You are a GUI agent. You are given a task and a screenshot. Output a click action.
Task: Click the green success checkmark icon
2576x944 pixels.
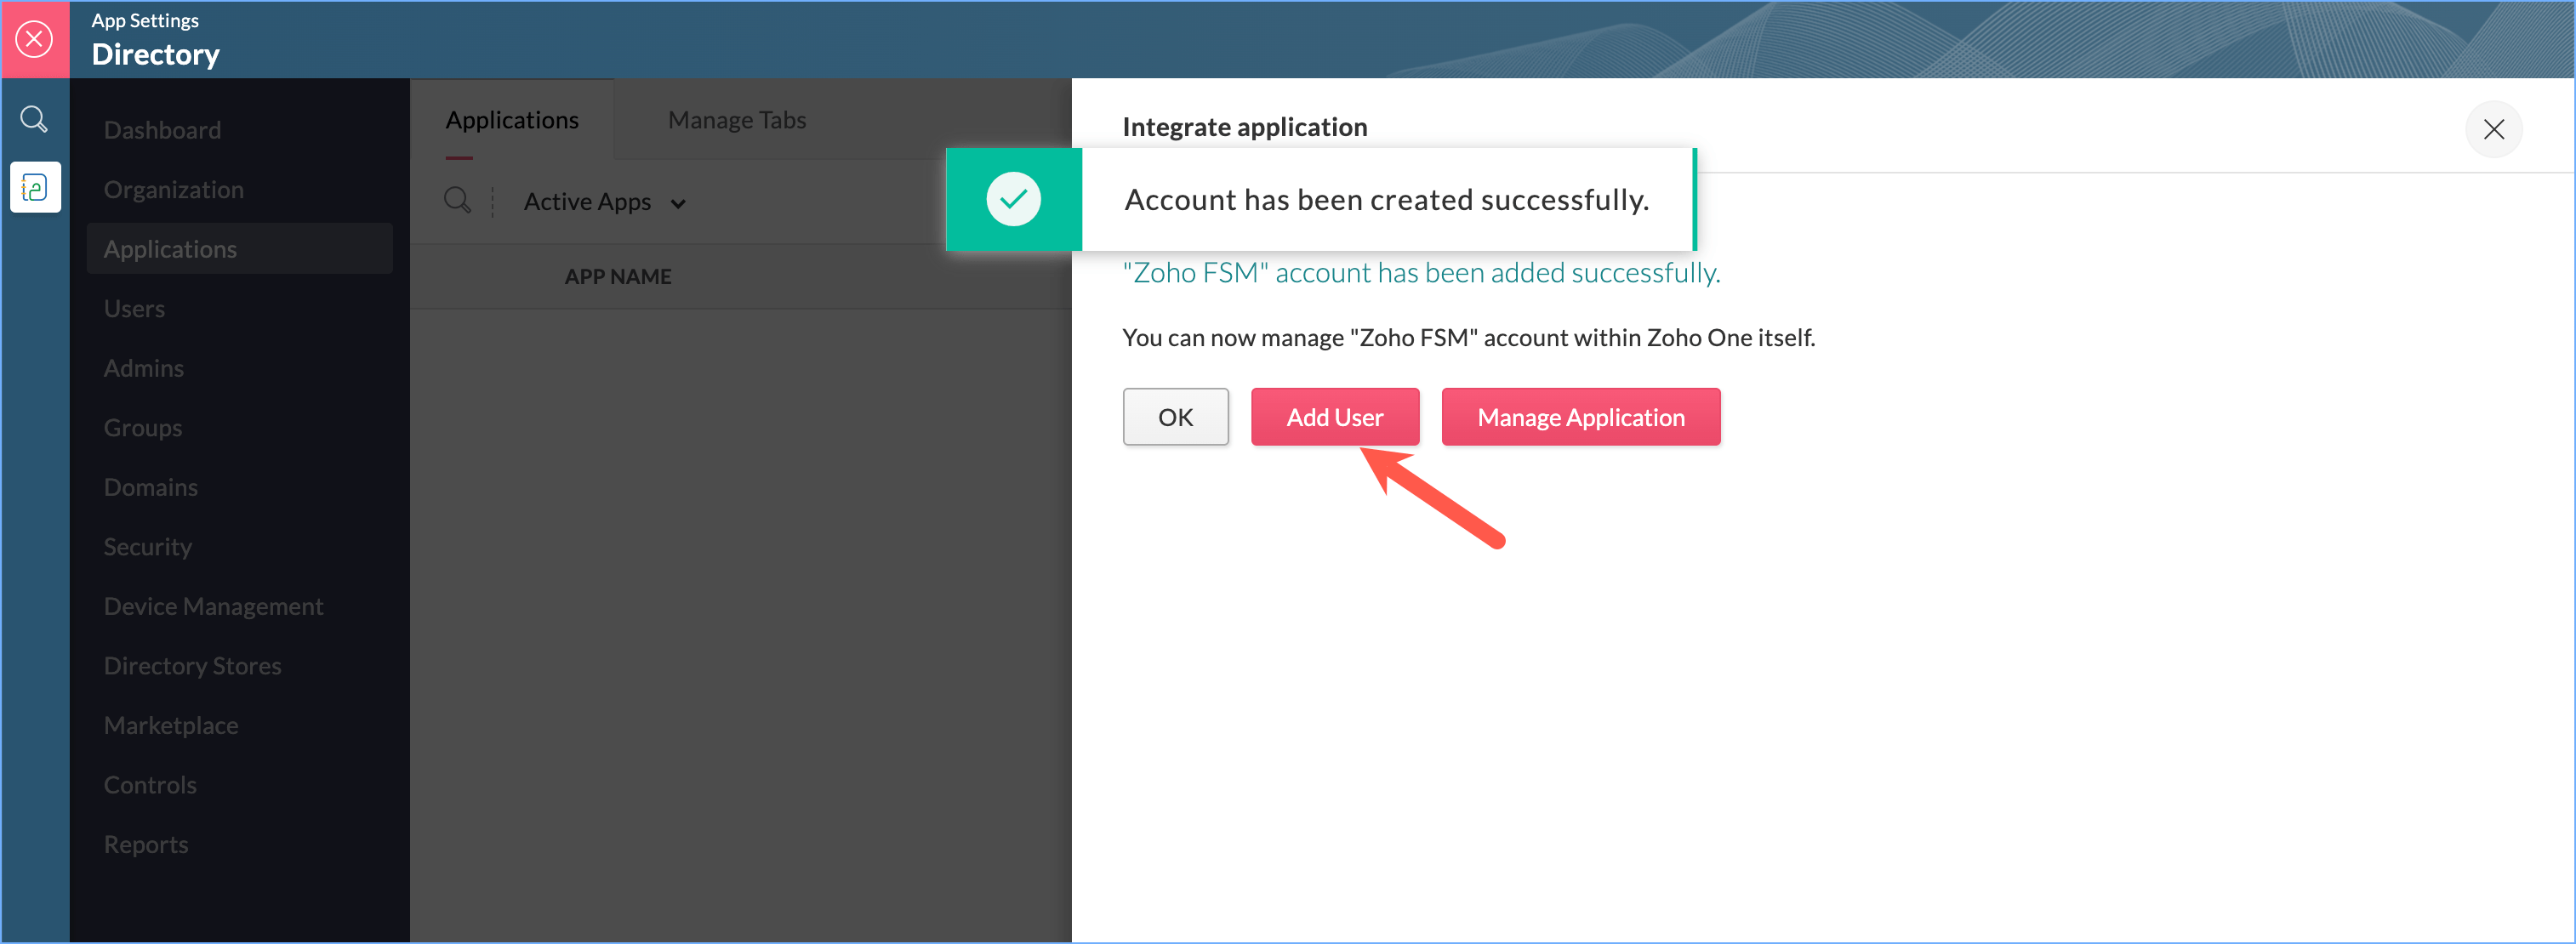(x=1012, y=199)
